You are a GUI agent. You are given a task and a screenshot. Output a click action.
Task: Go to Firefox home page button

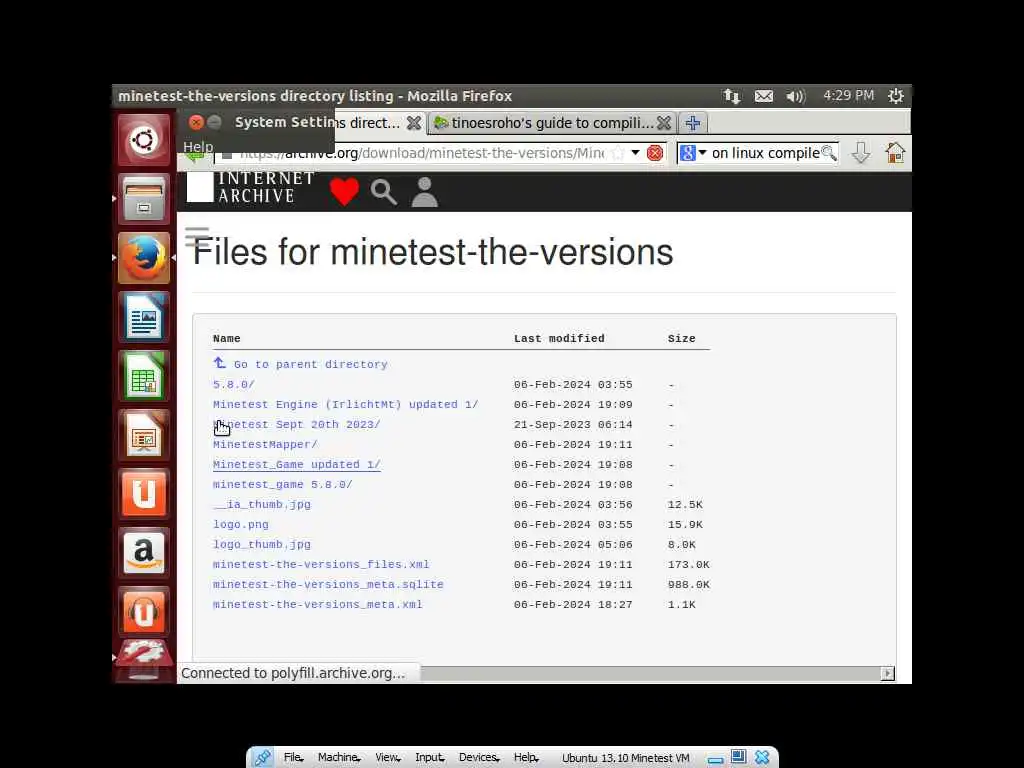[895, 153]
